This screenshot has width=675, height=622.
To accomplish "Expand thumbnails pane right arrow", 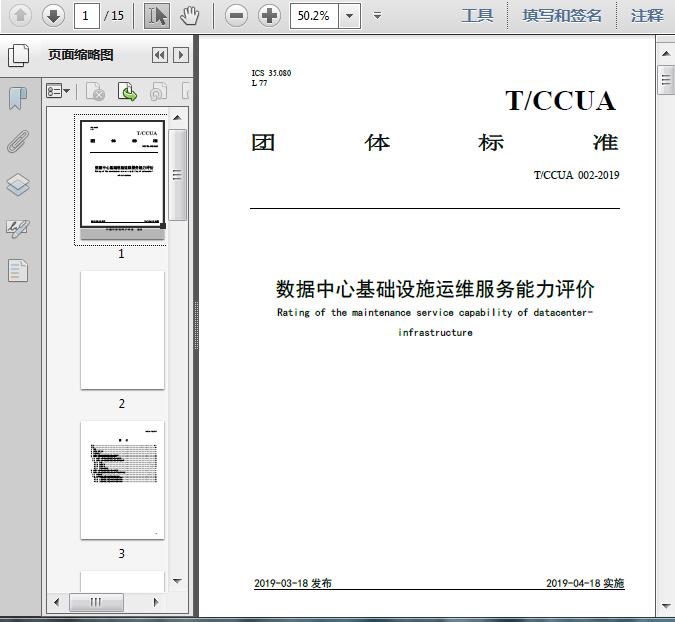I will click(x=181, y=55).
